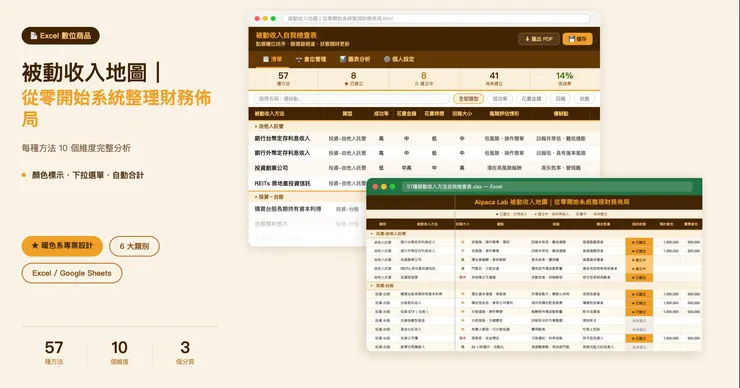
Task: Click the 57 種方法 stat in the checklist app
Action: (283, 78)
